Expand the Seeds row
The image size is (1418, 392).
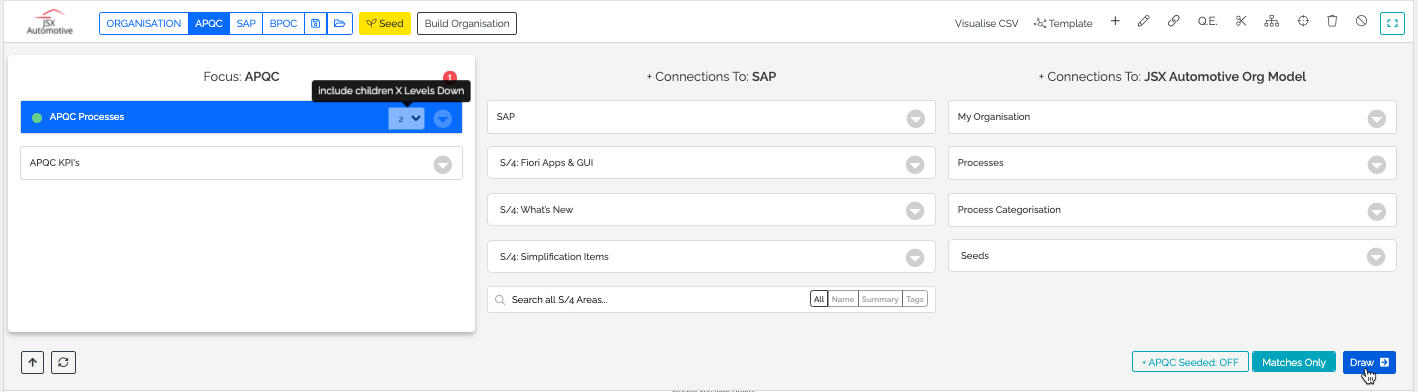coord(1376,257)
